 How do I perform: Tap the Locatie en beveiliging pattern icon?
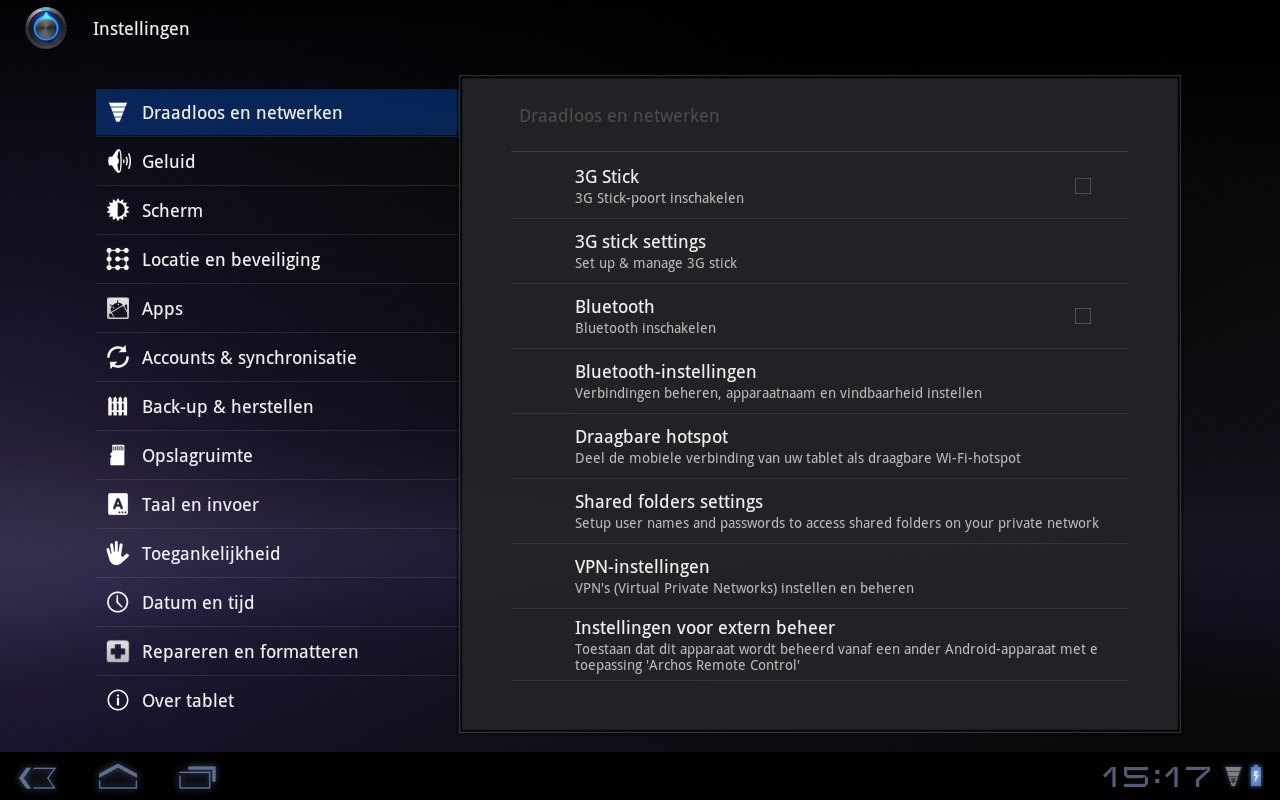click(x=118, y=259)
